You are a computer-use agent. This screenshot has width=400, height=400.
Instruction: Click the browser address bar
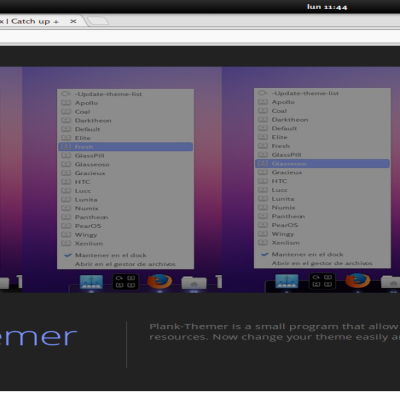200,37
